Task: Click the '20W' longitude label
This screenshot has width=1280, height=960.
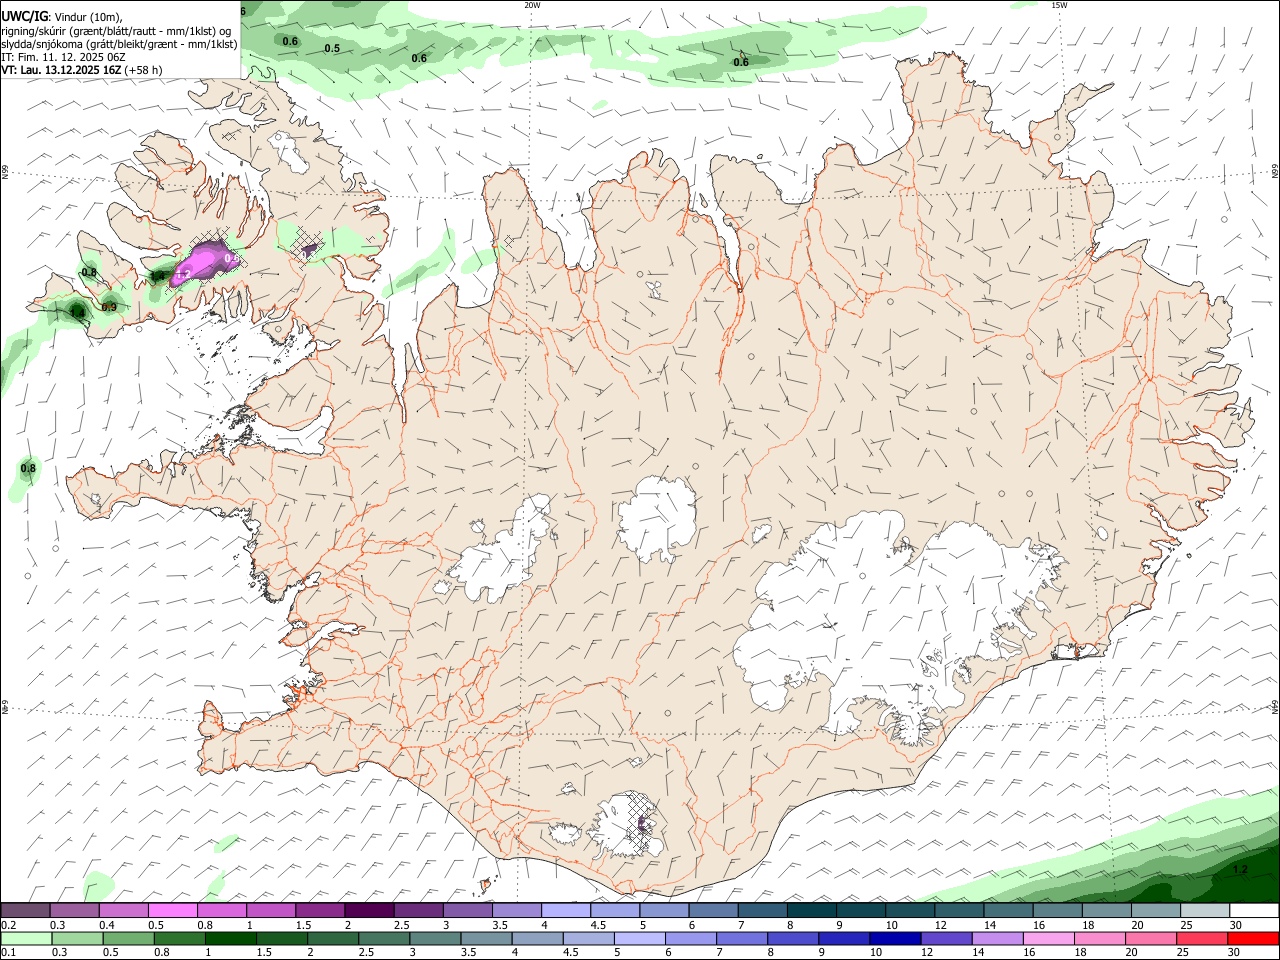Action: point(532,5)
